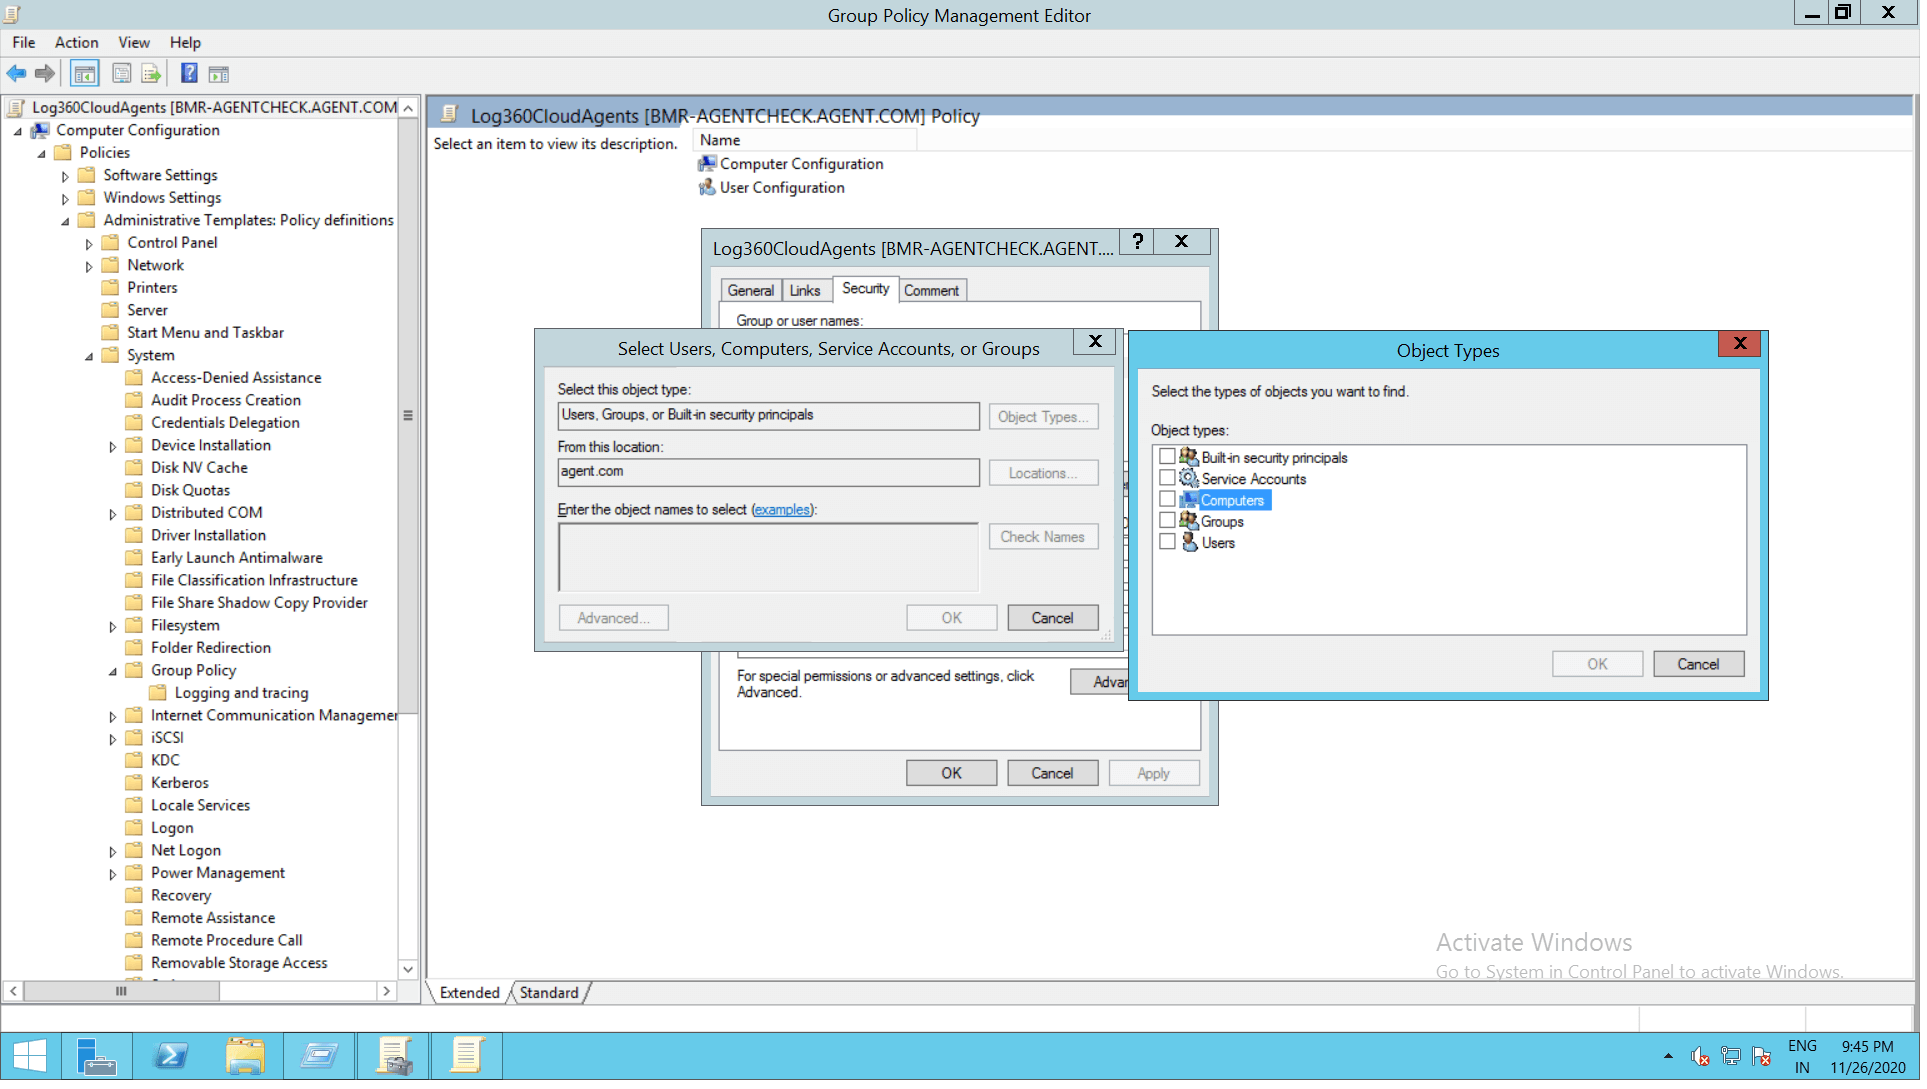This screenshot has height=1089, width=1927.
Task: Click the blue Help toolbar icon
Action: (x=189, y=74)
